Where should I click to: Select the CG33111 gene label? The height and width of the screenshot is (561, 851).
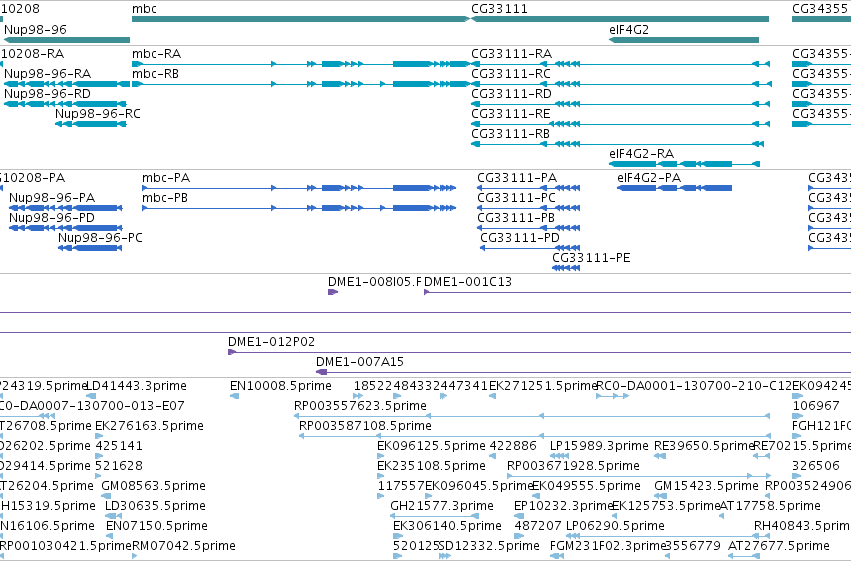pos(499,9)
